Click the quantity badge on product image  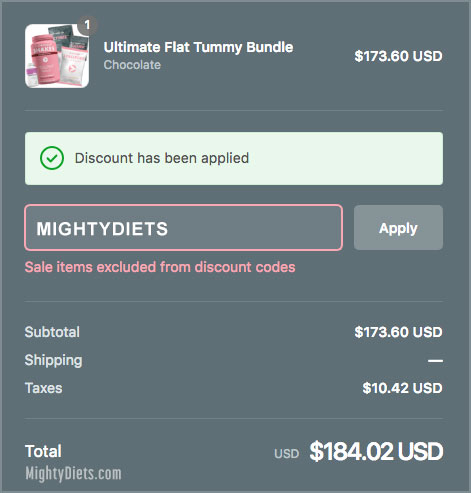pyautogui.click(x=87, y=25)
